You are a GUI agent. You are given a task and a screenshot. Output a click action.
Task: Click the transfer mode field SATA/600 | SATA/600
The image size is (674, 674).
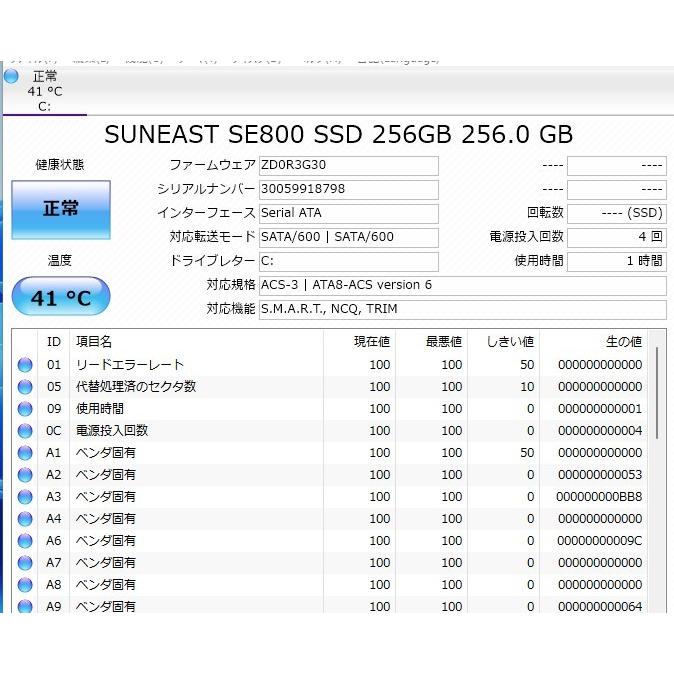[x=349, y=238]
